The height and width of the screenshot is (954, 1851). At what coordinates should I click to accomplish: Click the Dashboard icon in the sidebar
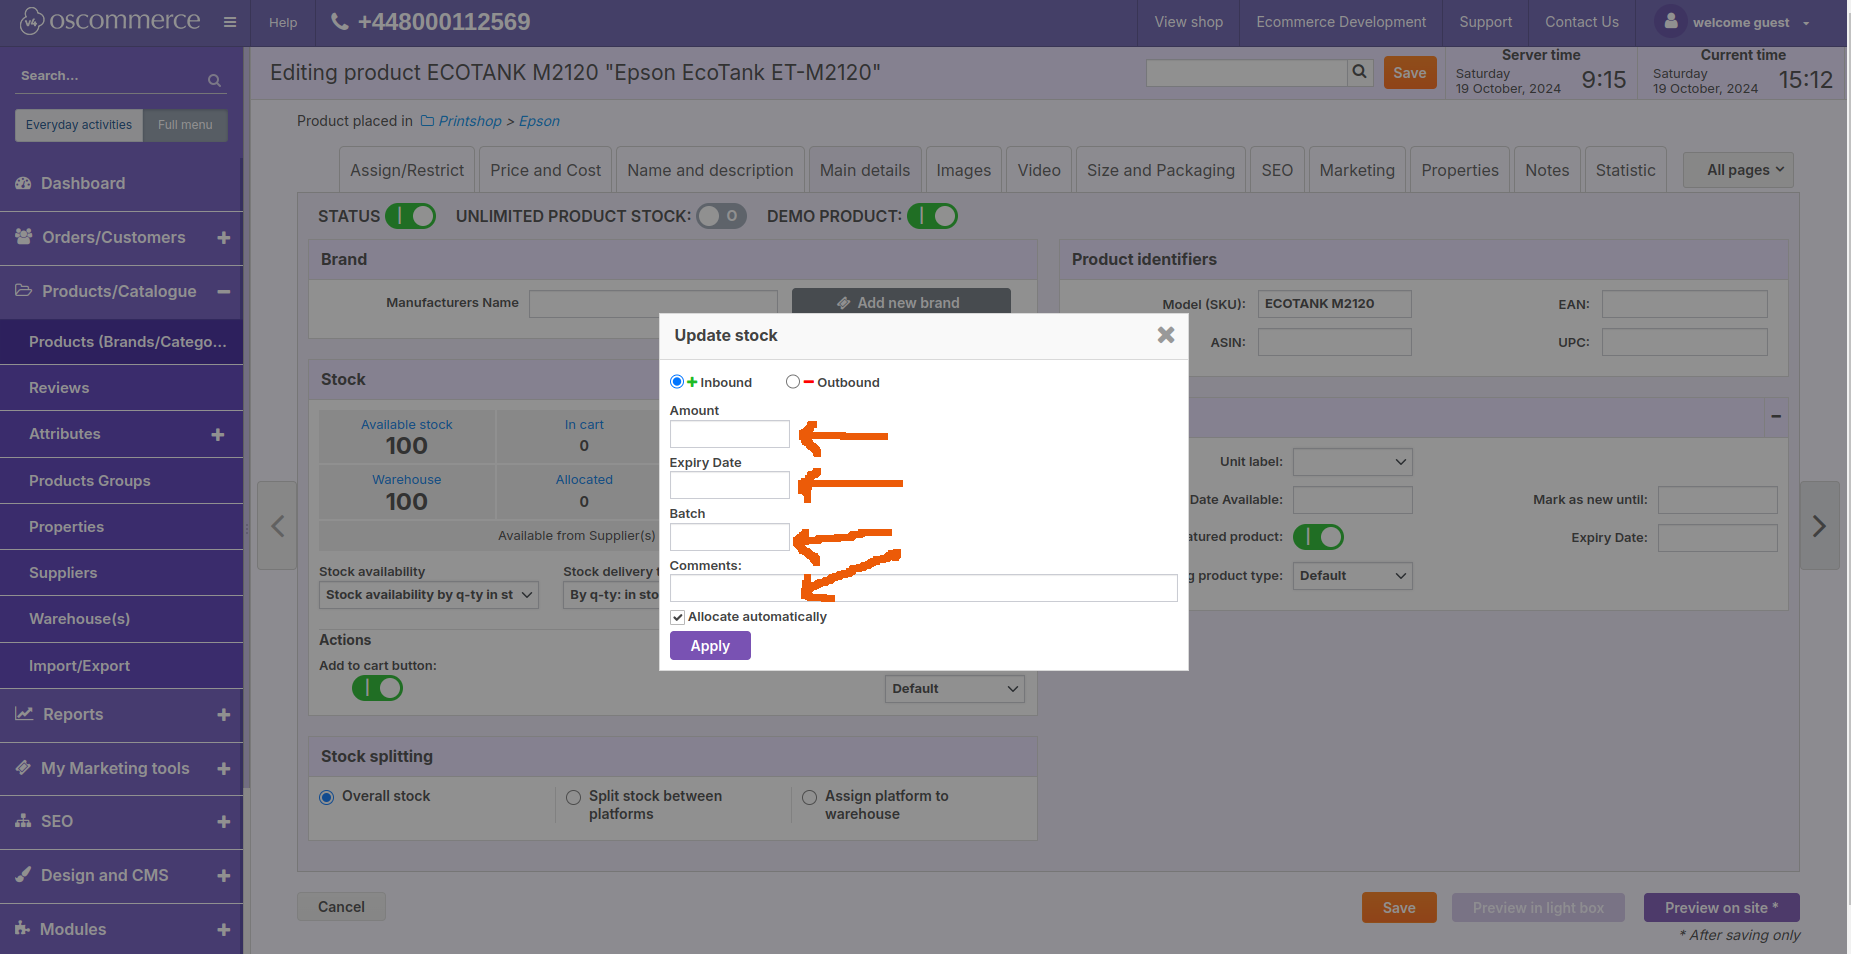23,183
